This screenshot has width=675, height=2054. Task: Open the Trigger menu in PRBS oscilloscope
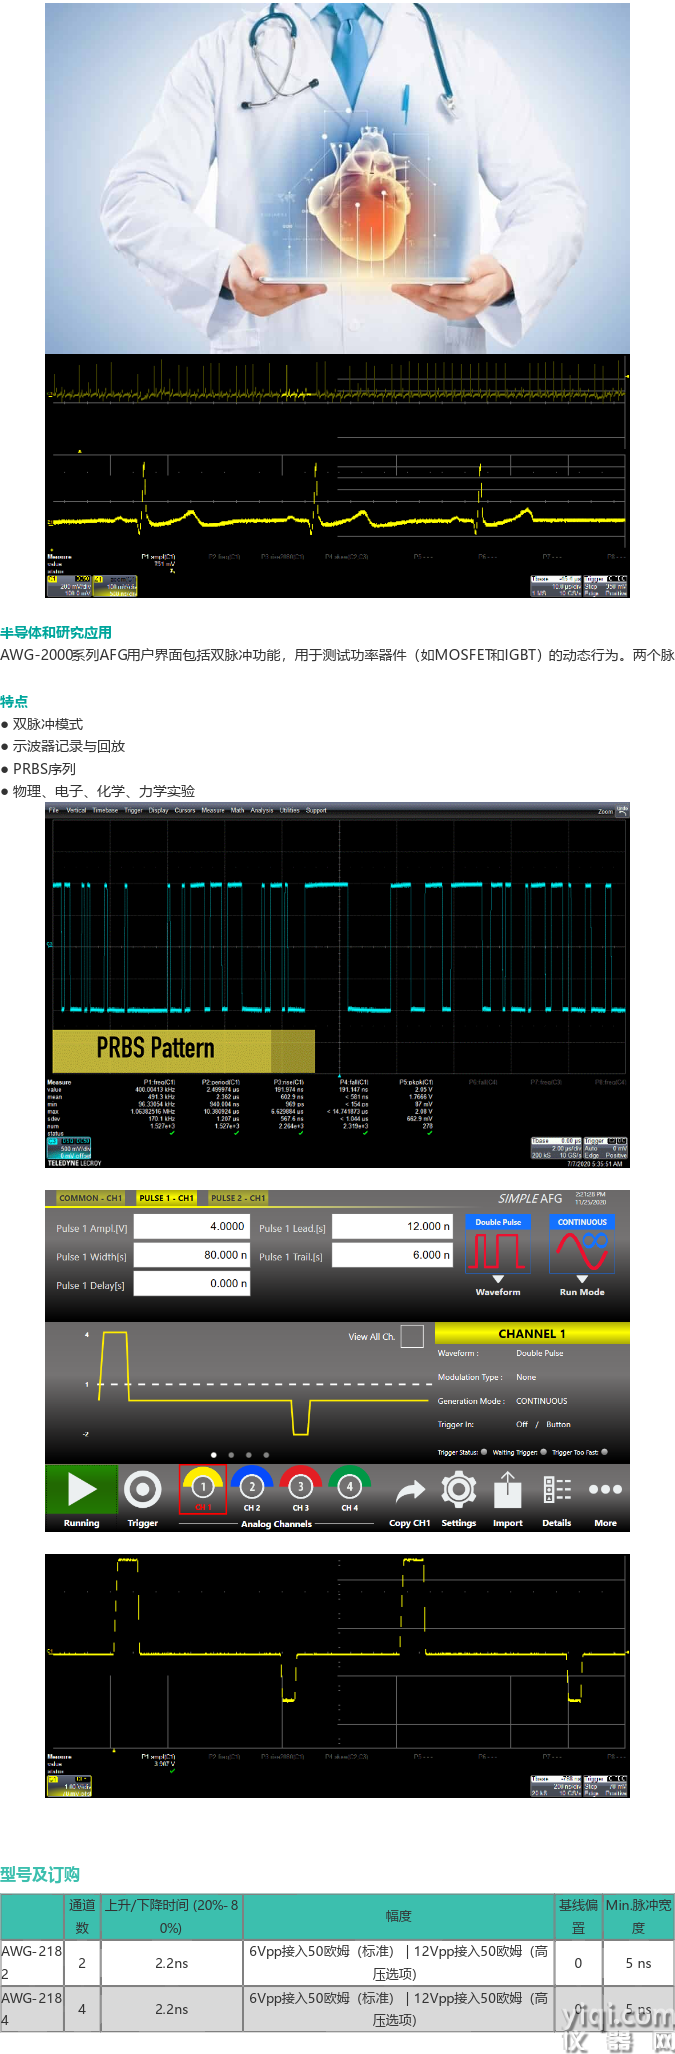point(134,811)
